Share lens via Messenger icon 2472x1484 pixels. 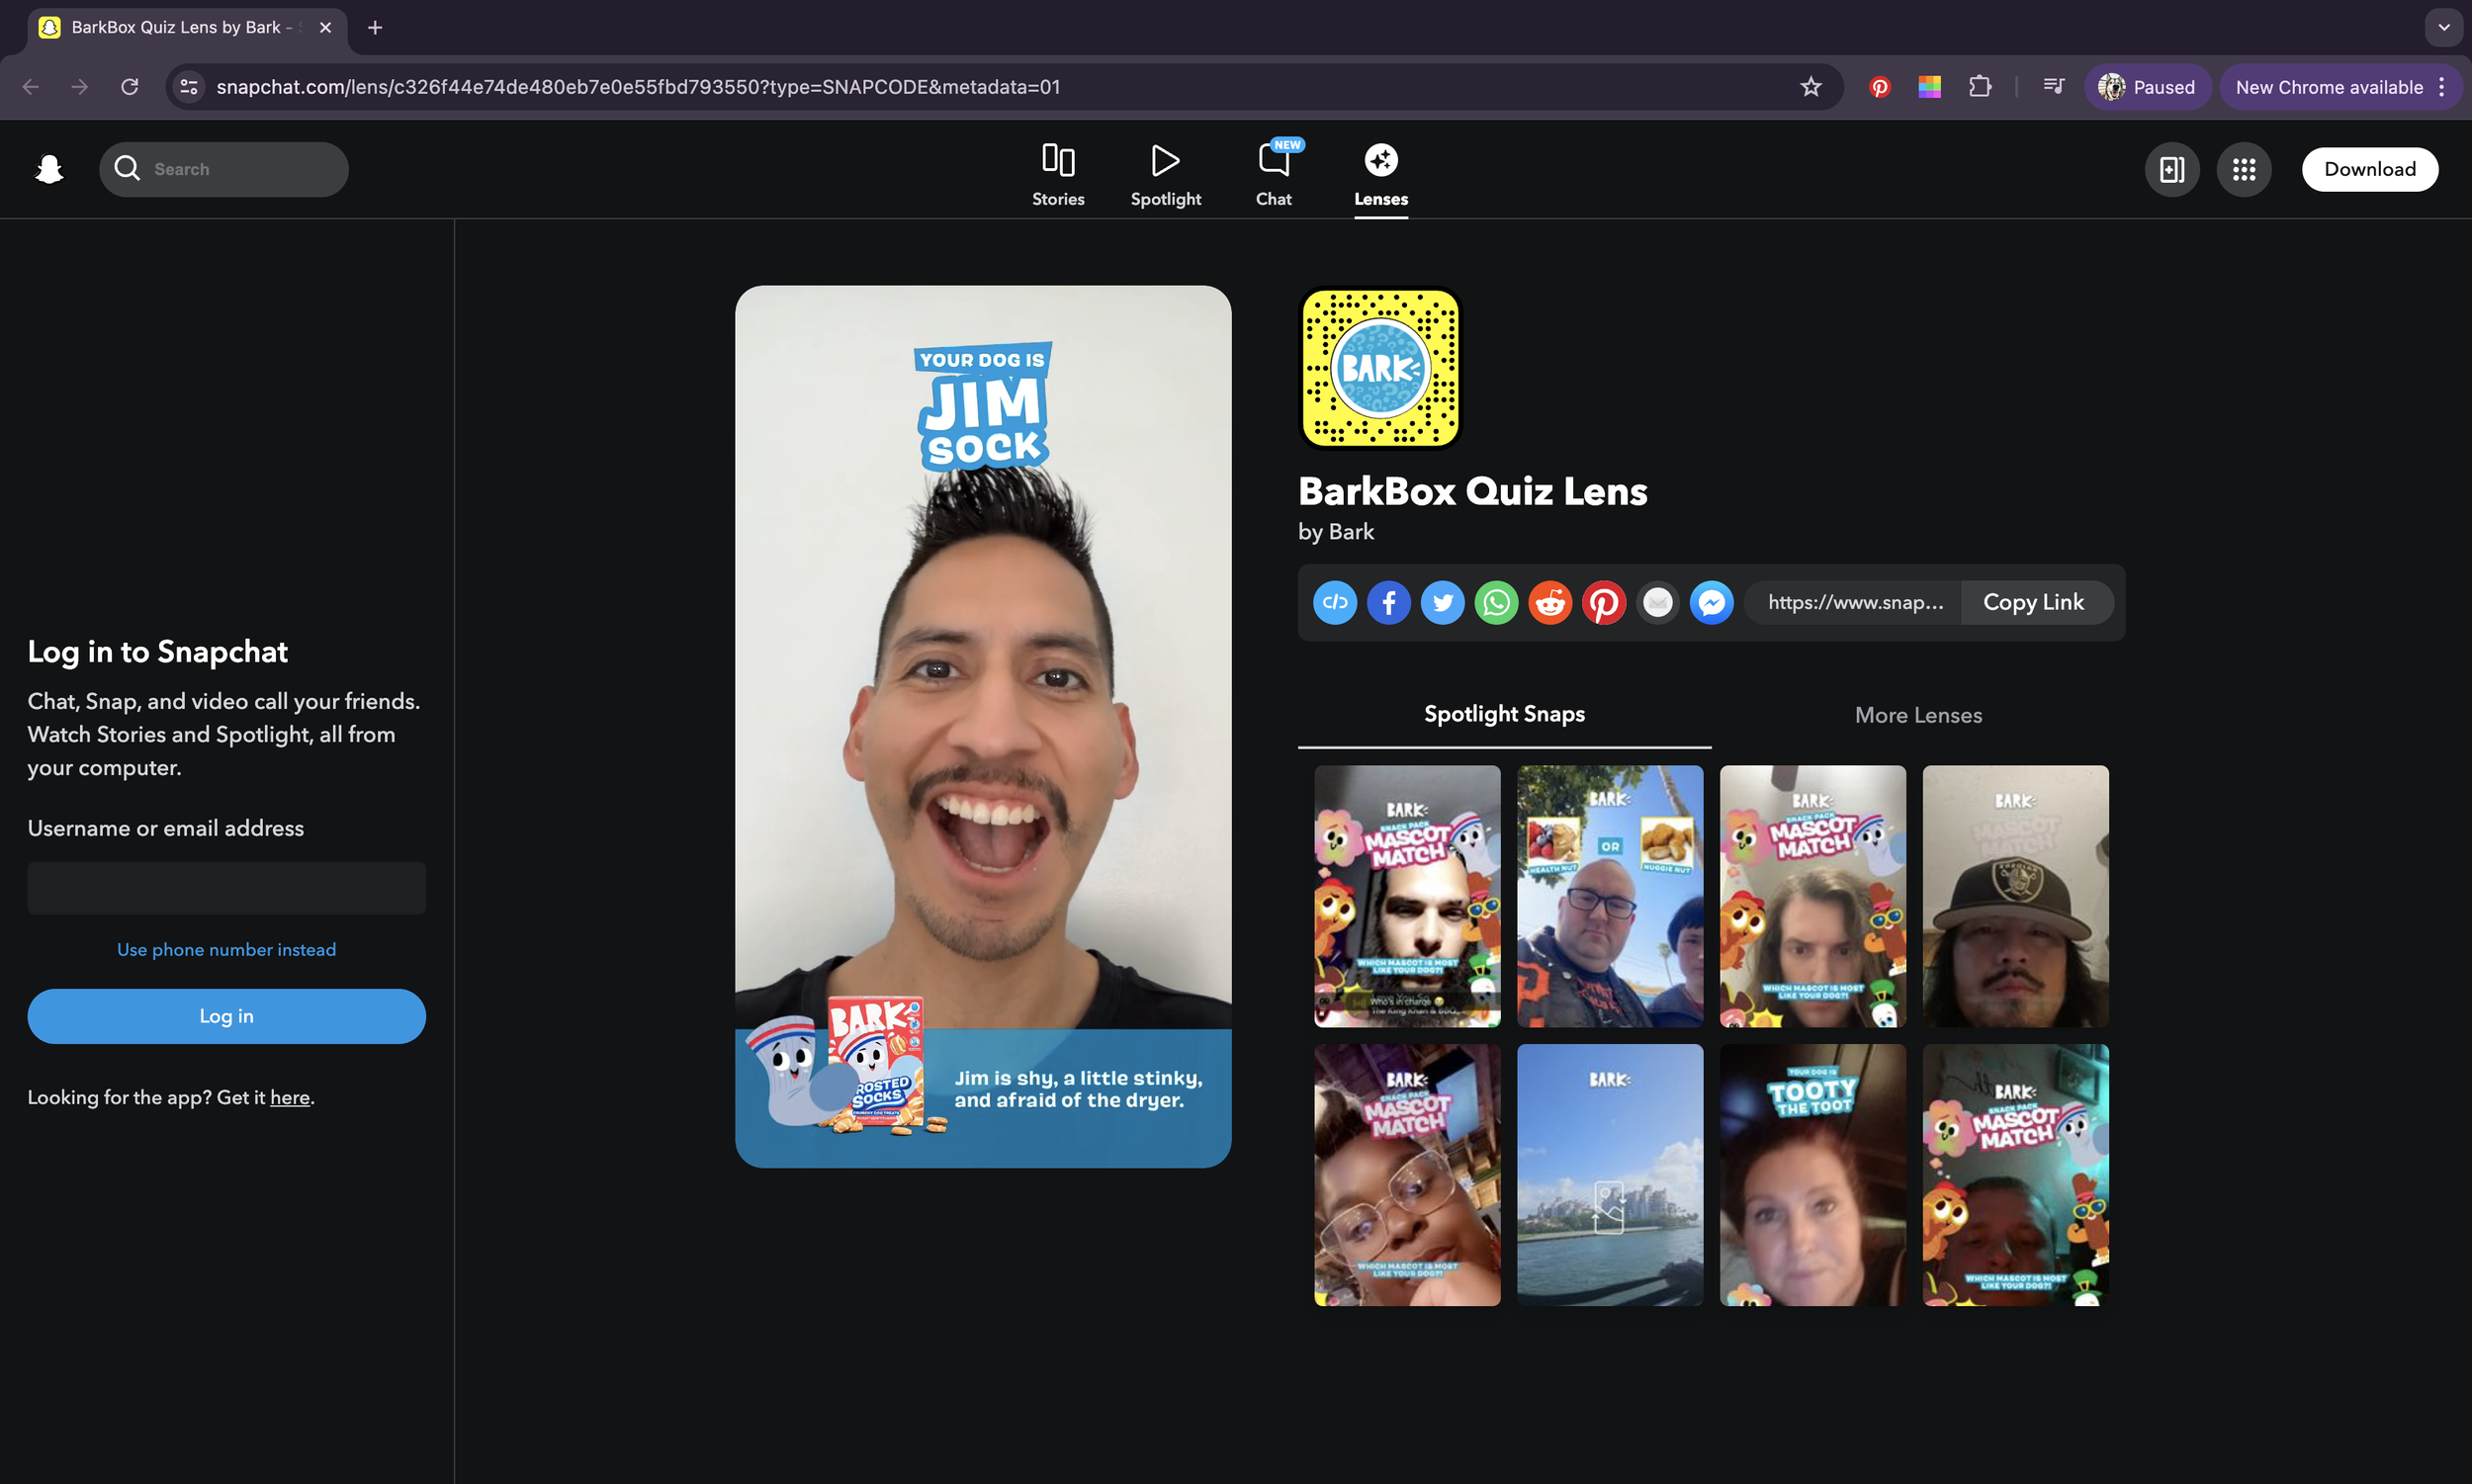[x=1711, y=603]
